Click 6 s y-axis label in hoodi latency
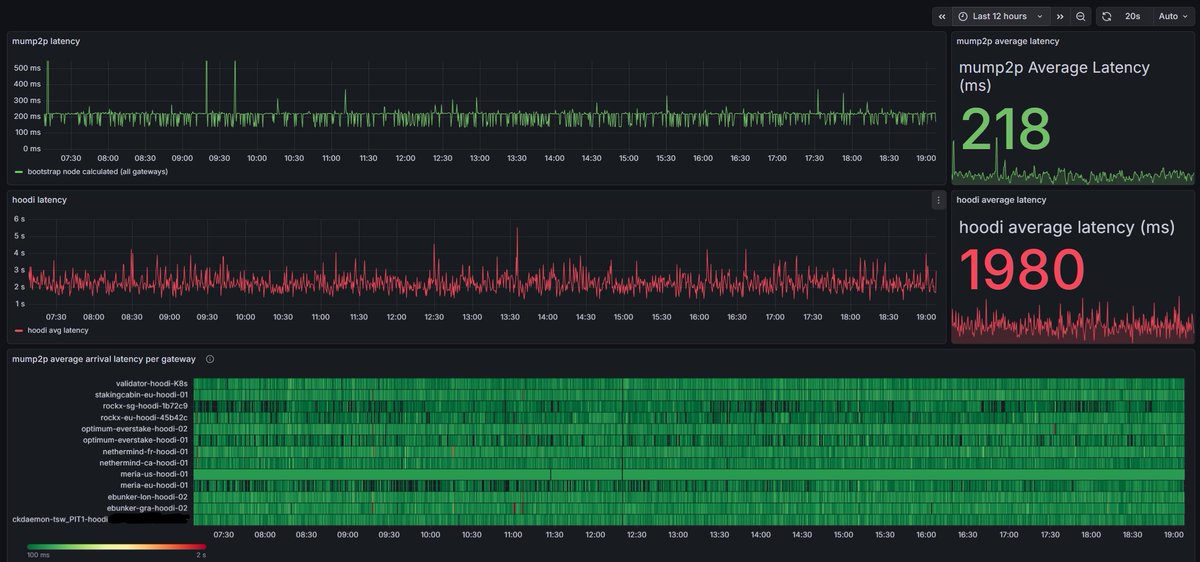Viewport: 1200px width, 562px height. 19,218
